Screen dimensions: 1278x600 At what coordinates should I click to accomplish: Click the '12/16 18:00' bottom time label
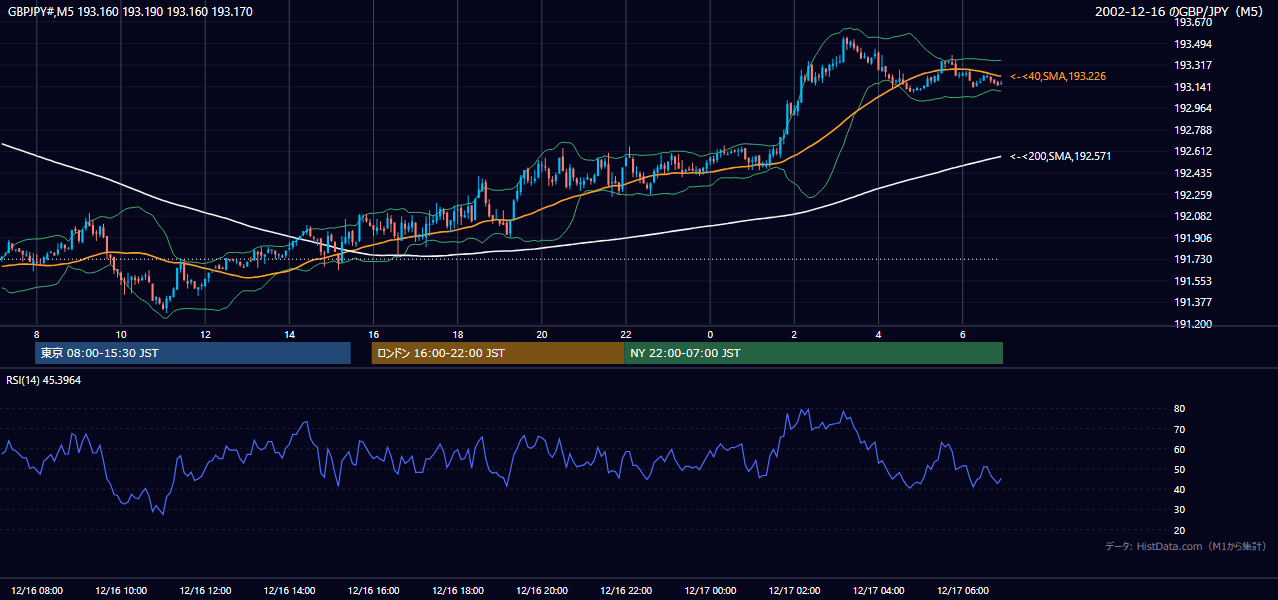pyautogui.click(x=457, y=591)
